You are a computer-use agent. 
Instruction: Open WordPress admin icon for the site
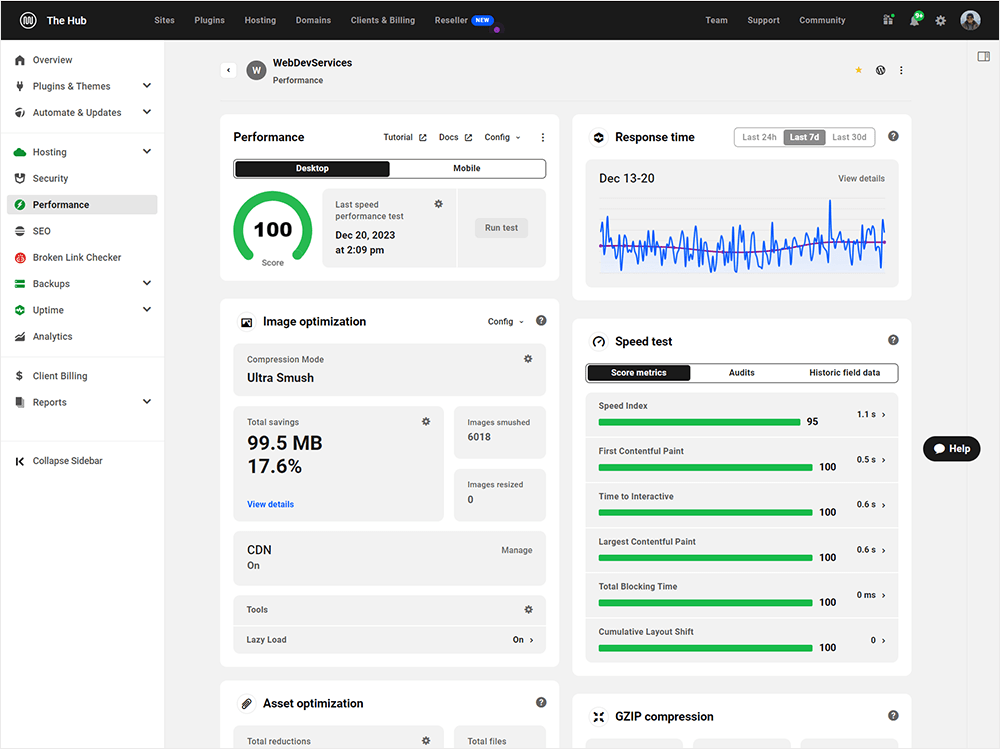(x=880, y=70)
